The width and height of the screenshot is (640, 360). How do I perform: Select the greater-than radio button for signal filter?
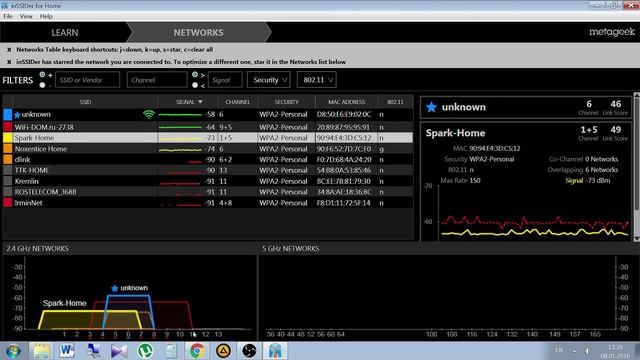coord(195,75)
